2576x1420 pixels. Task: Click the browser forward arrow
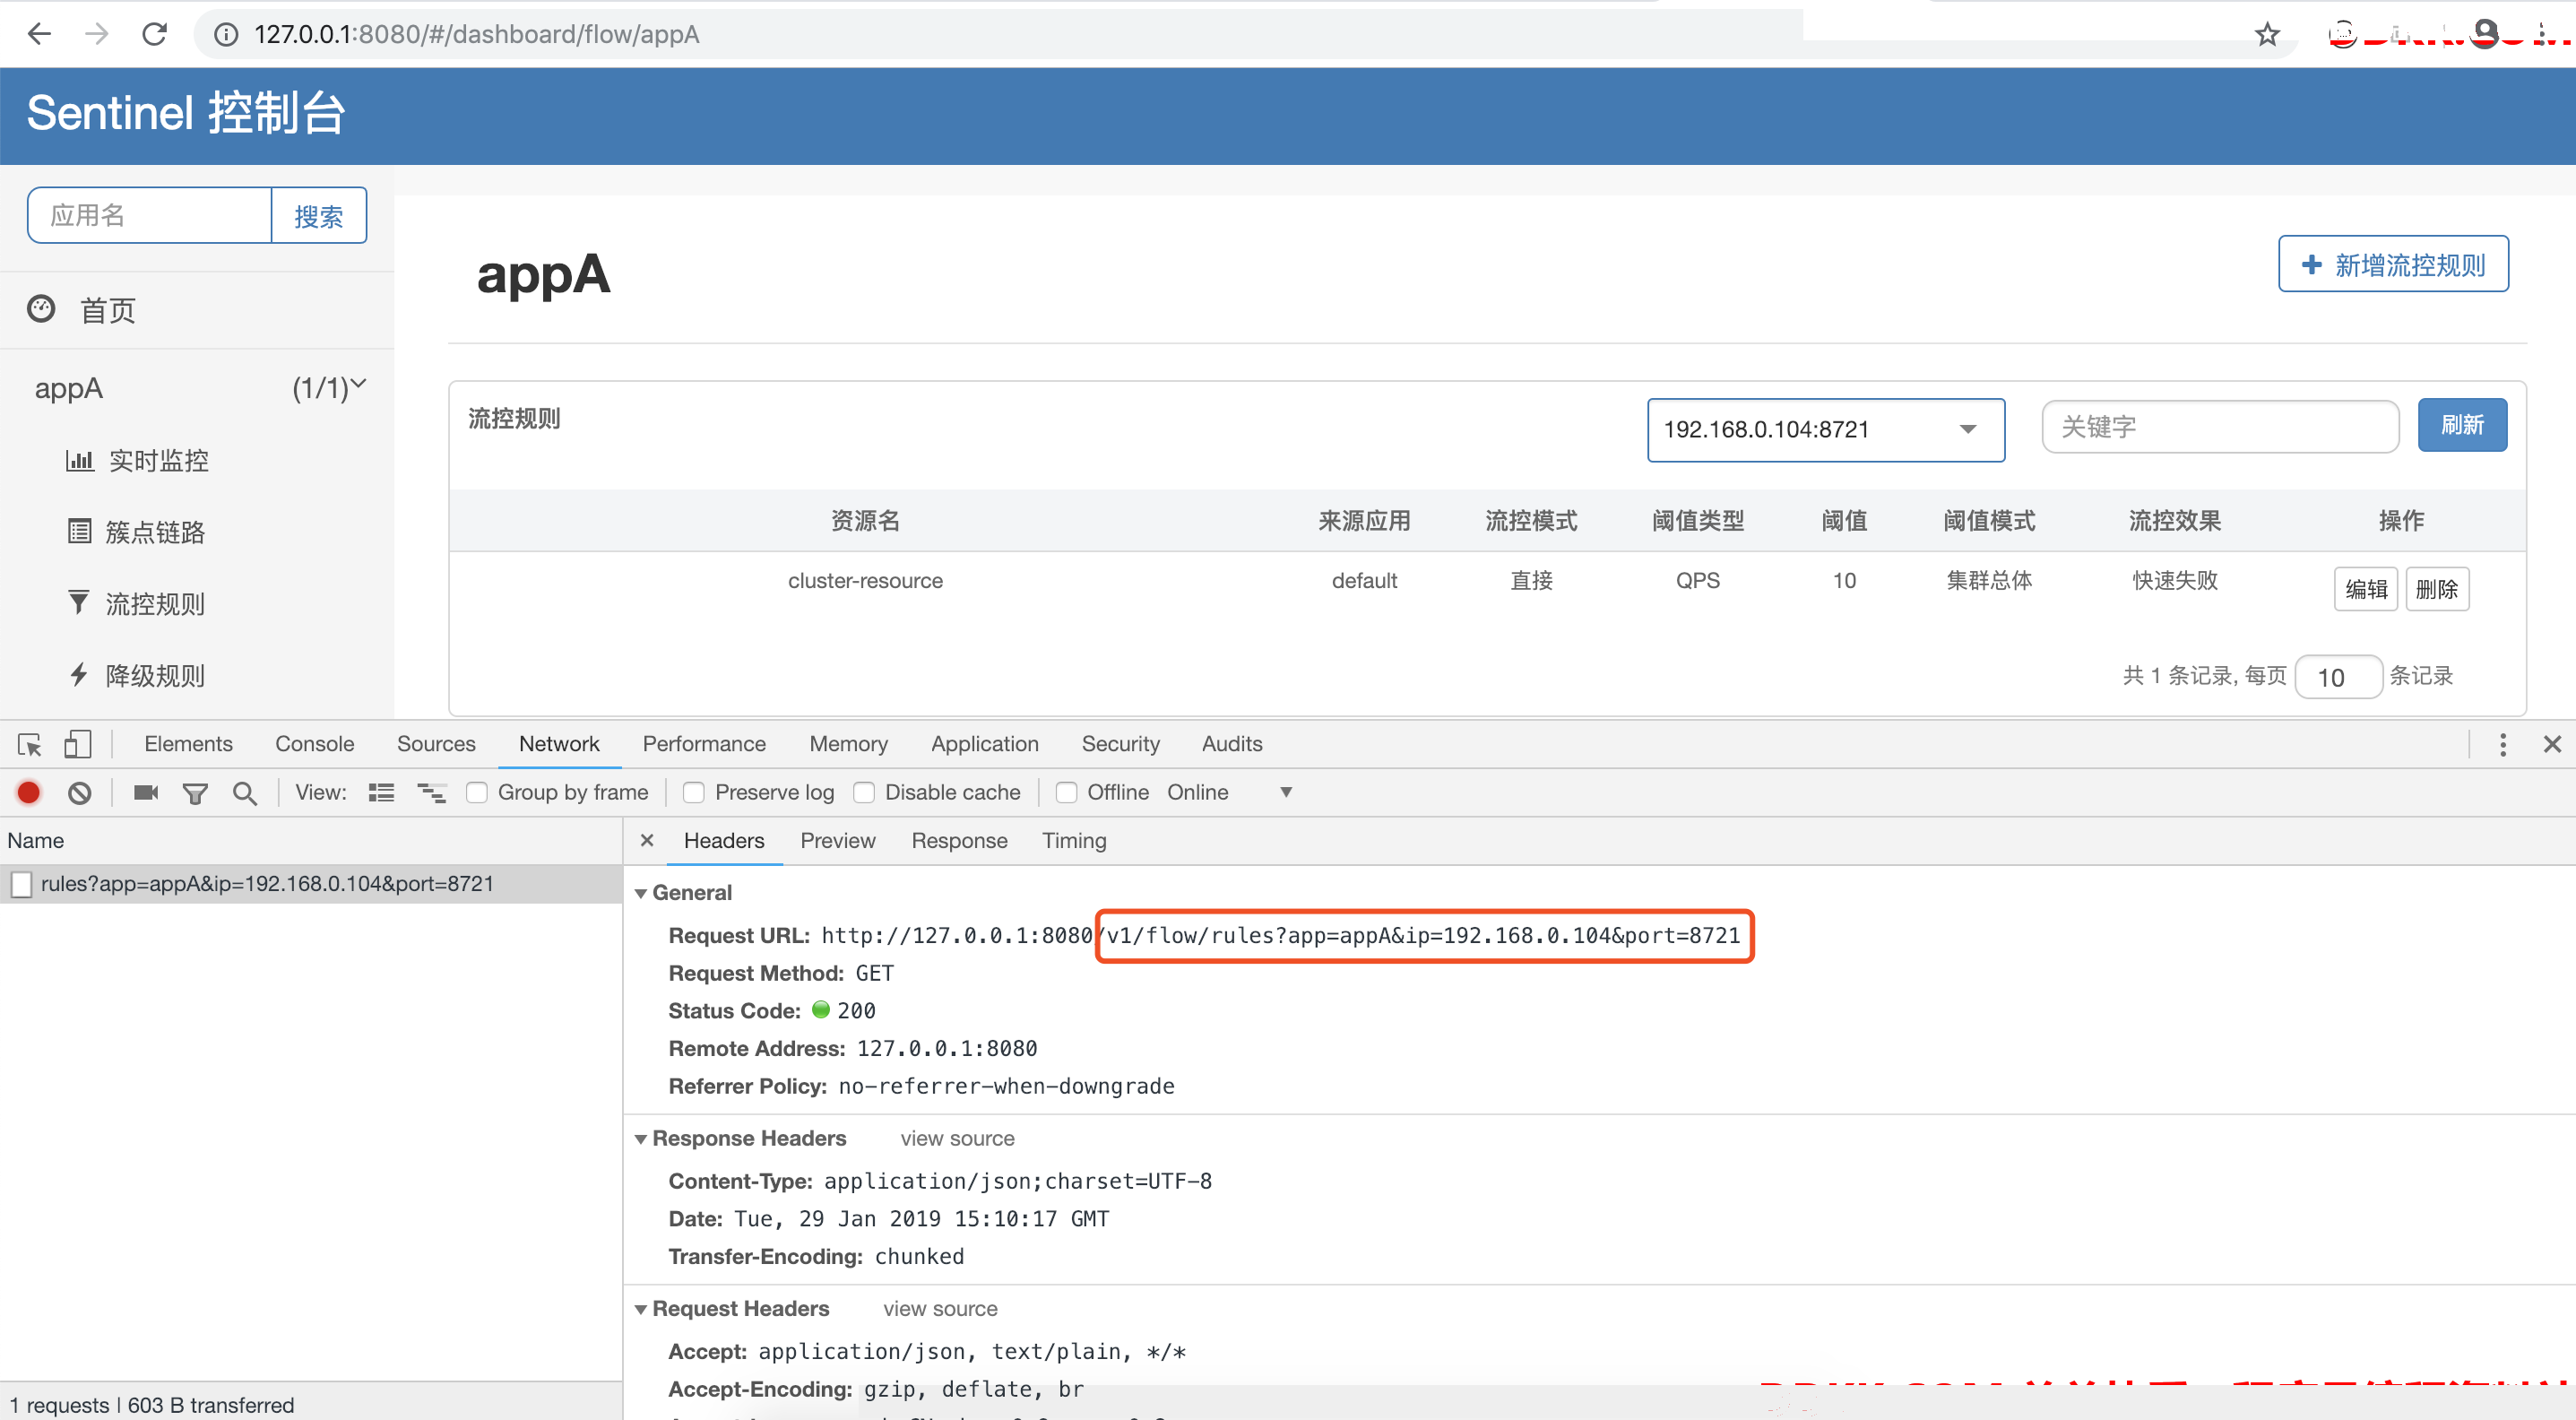pos(97,34)
